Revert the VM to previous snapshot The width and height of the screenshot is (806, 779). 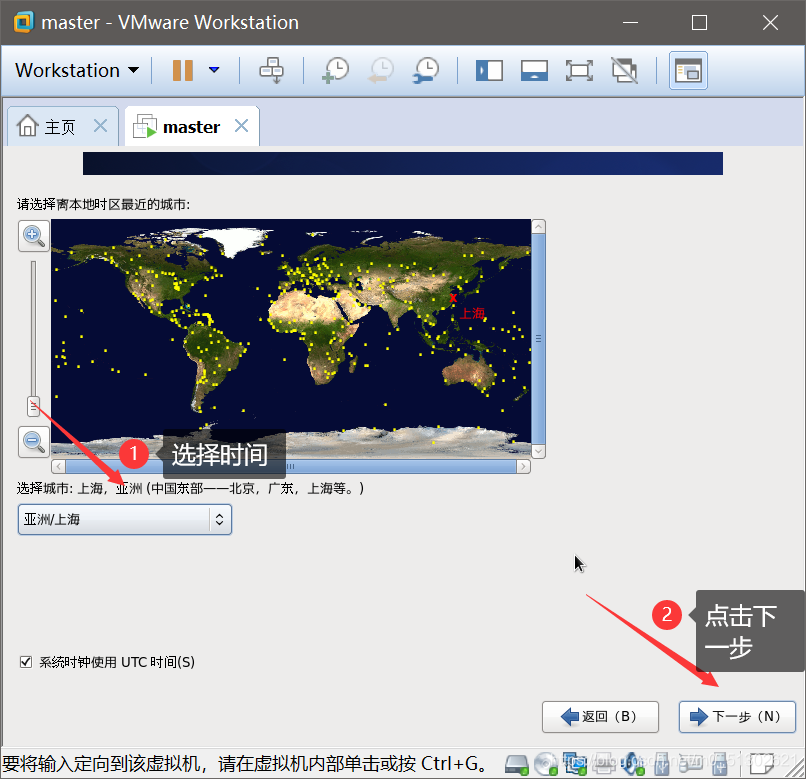point(381,70)
